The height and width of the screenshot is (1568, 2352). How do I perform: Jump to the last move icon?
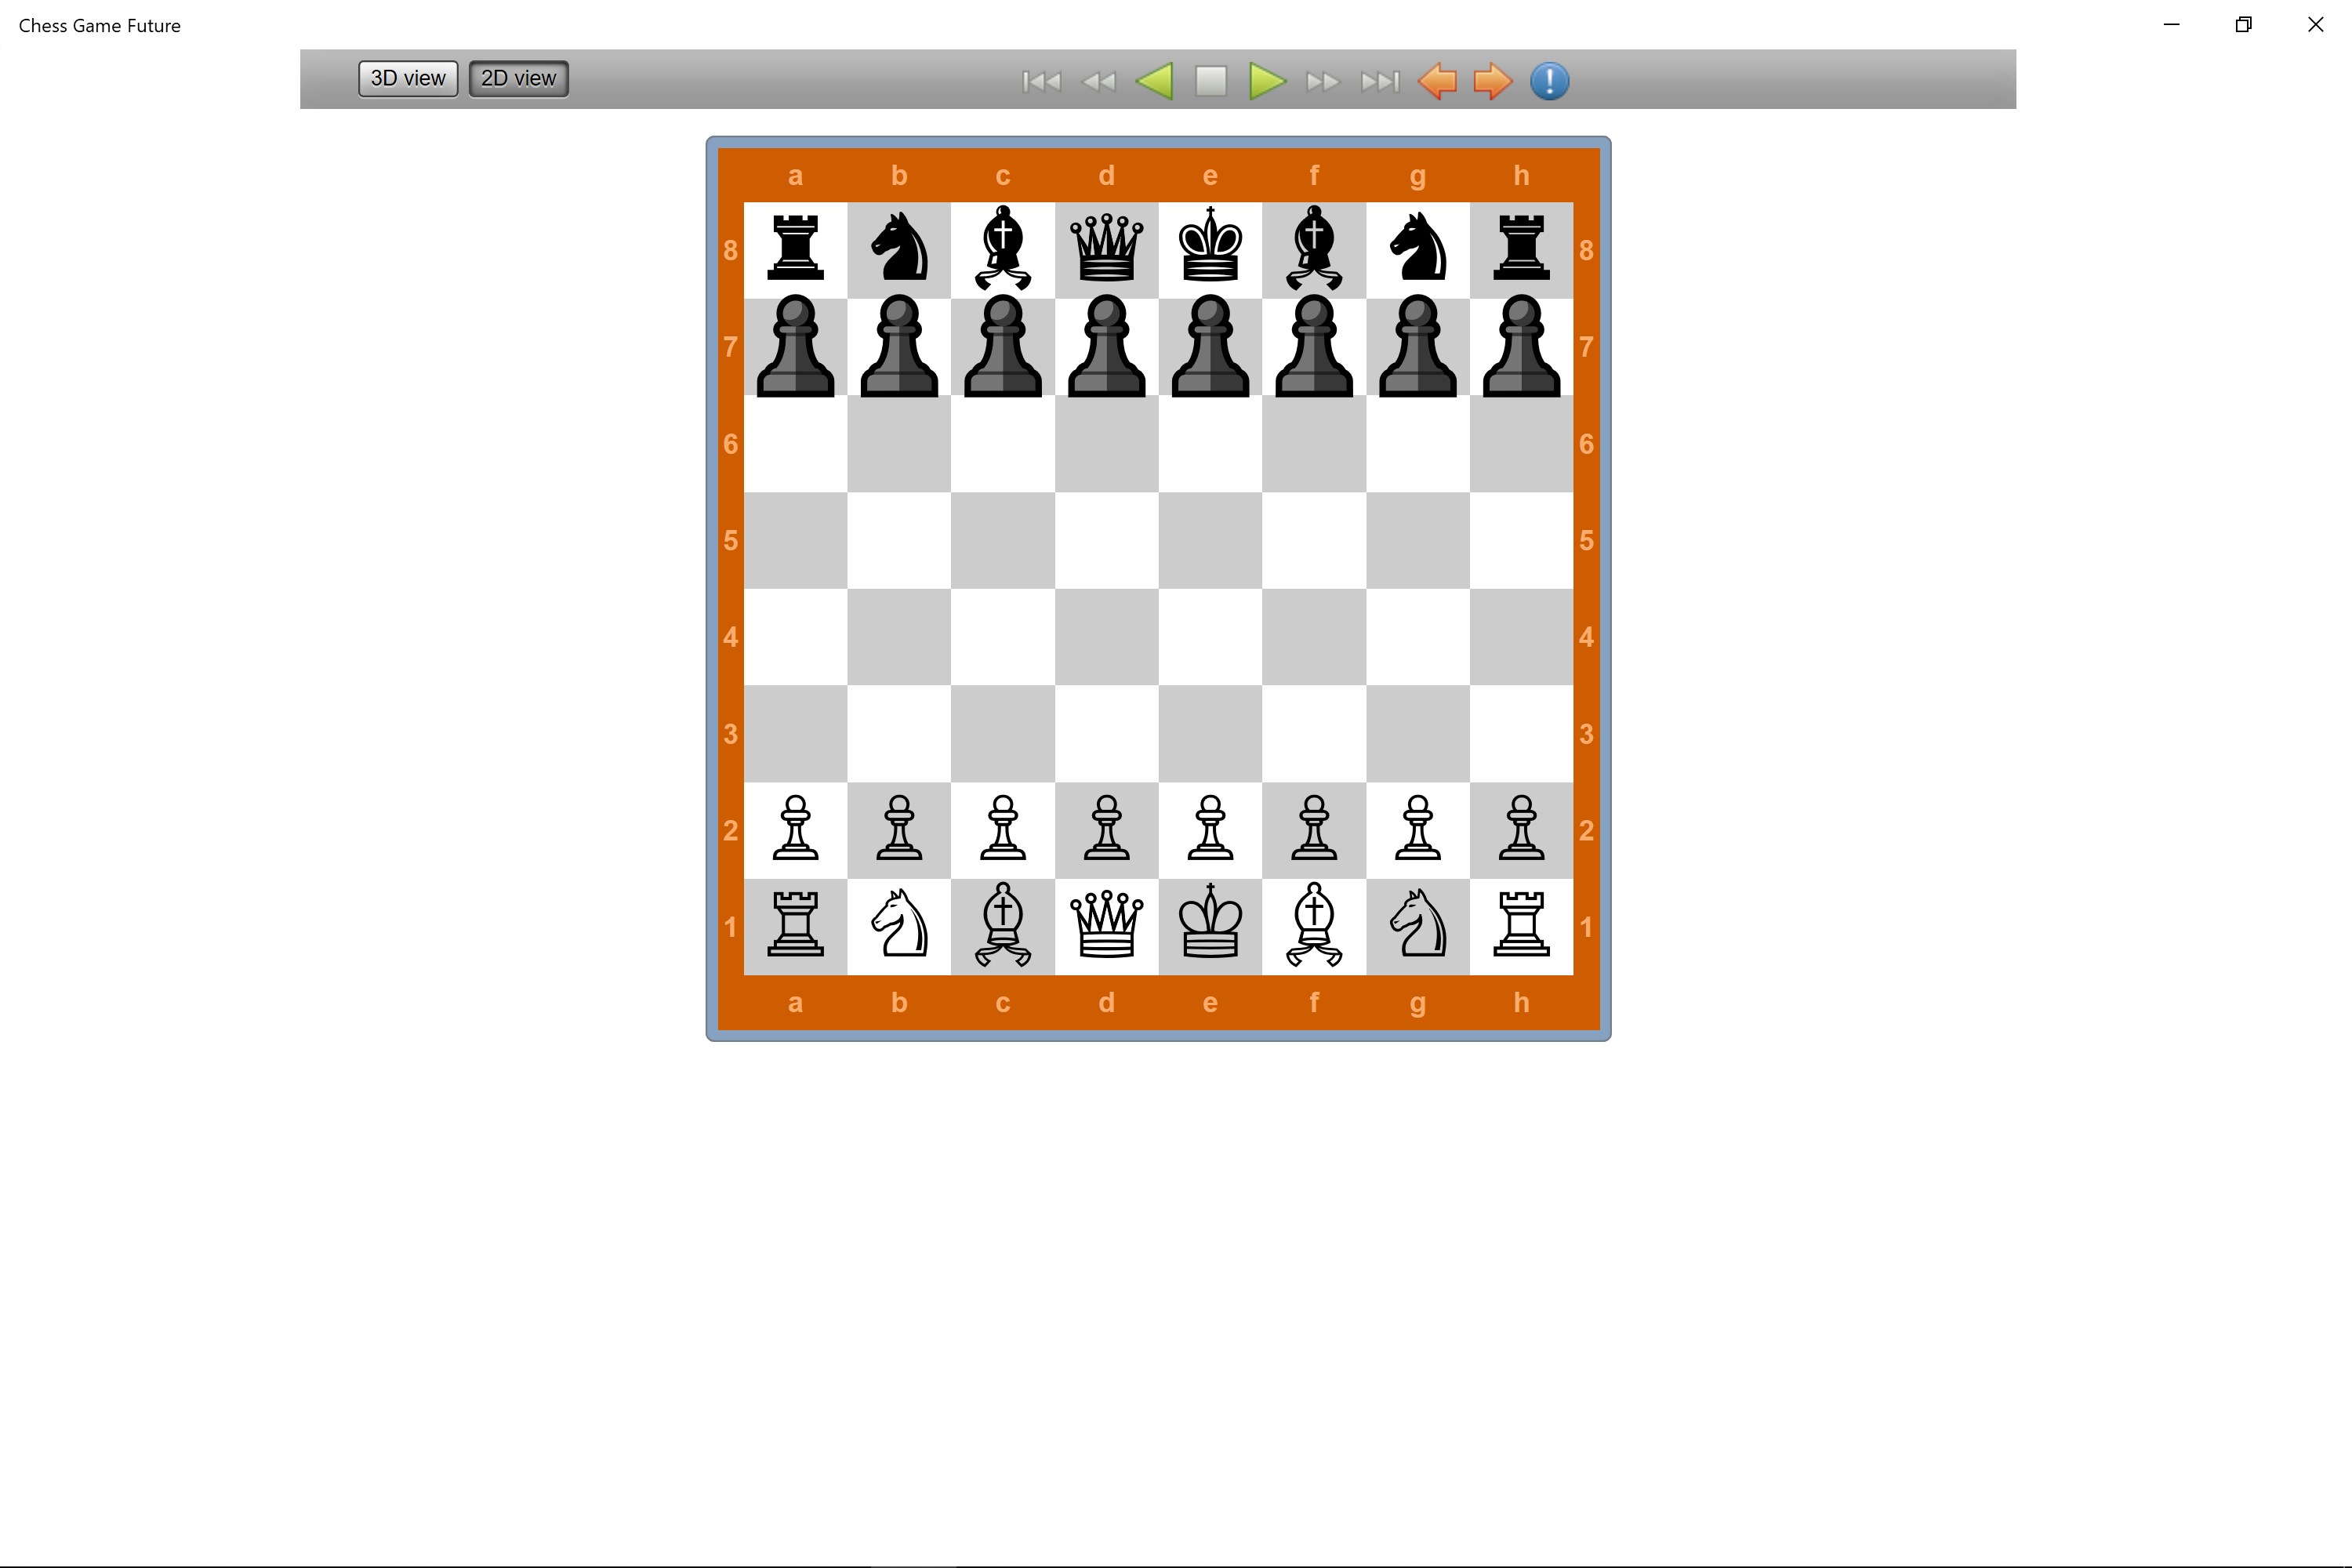(1380, 81)
